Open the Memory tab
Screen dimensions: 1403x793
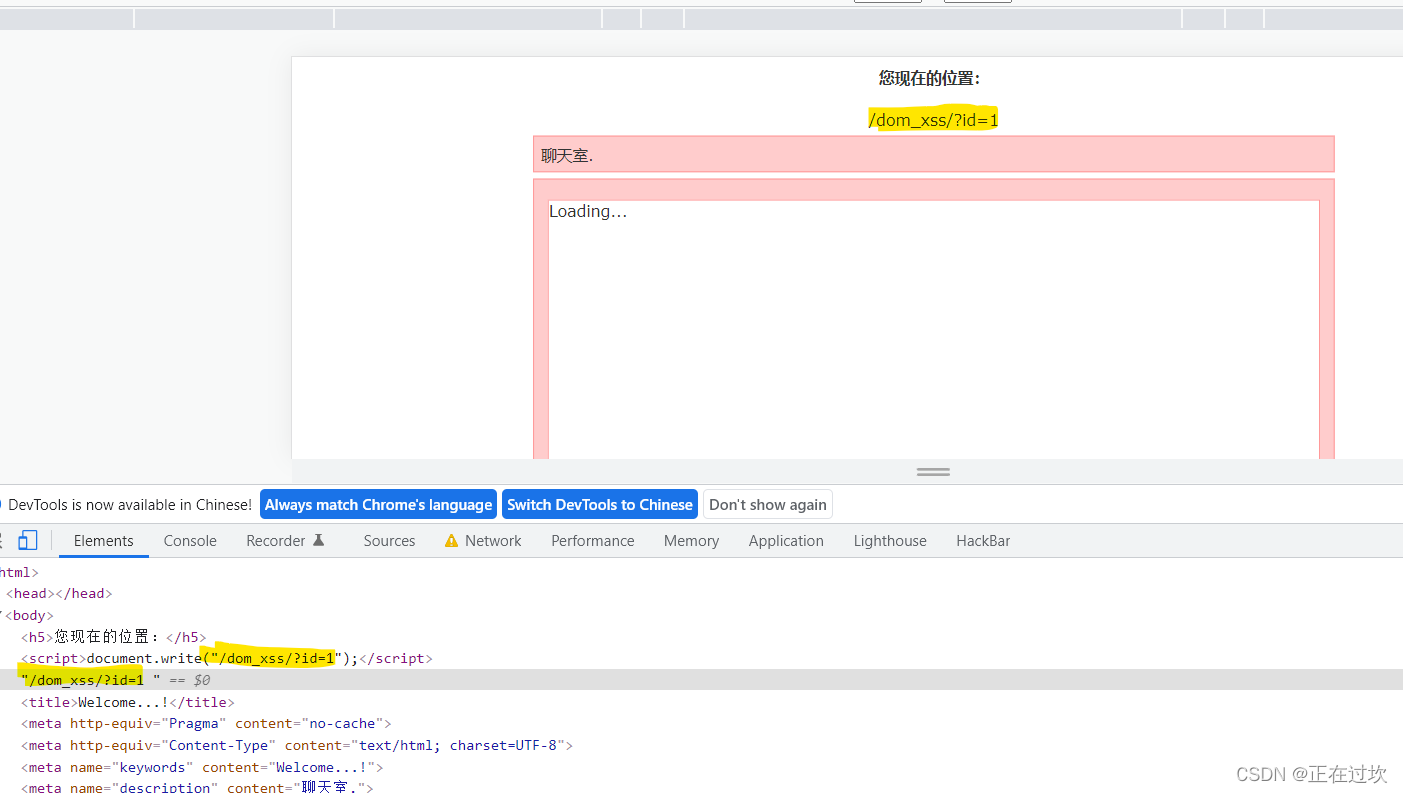691,541
